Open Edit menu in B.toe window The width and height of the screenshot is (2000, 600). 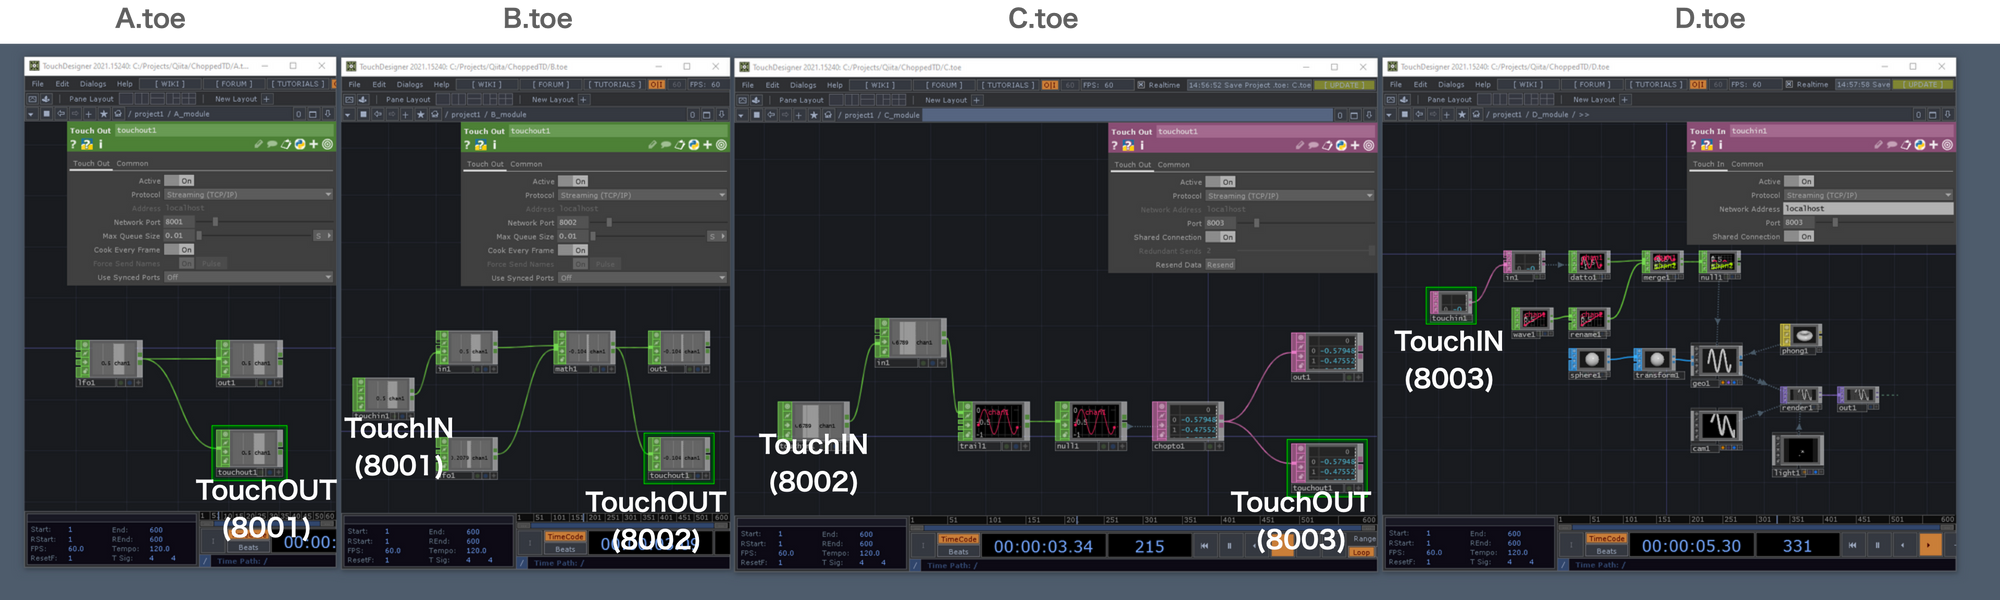[379, 85]
